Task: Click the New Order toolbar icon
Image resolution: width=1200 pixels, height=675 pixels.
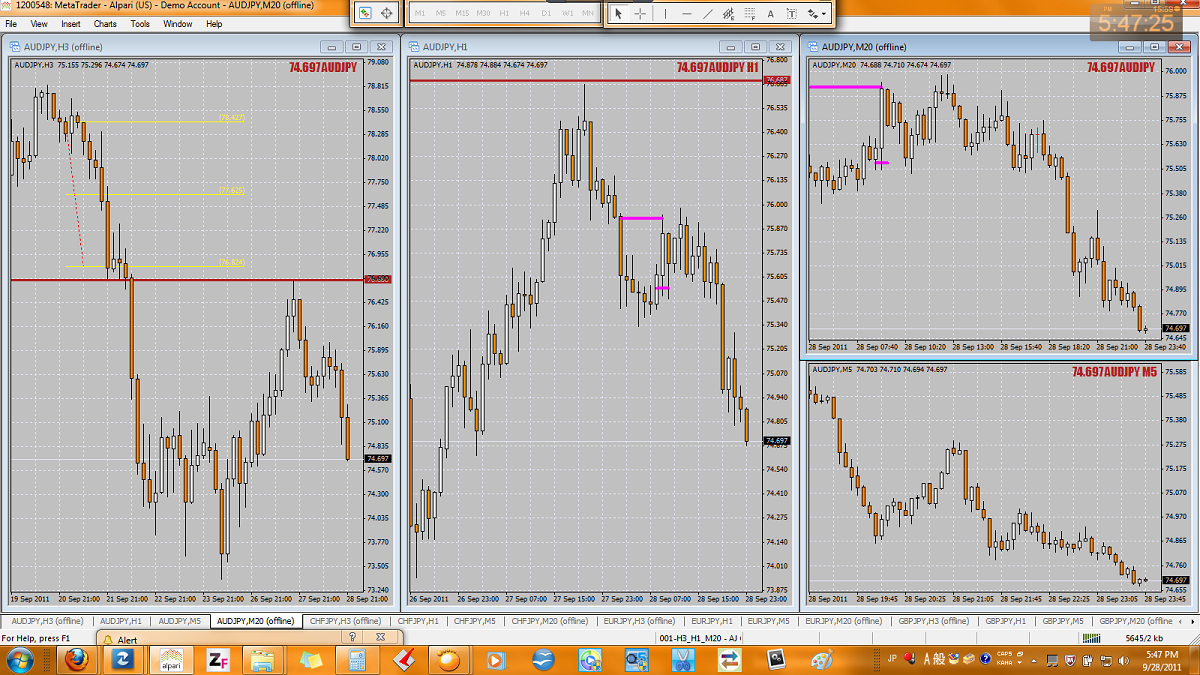Action: click(365, 14)
